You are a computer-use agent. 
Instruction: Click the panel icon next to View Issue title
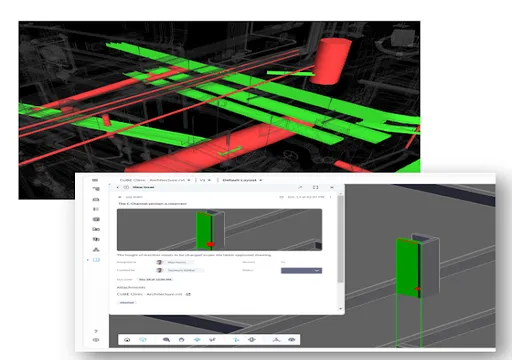coord(126,187)
